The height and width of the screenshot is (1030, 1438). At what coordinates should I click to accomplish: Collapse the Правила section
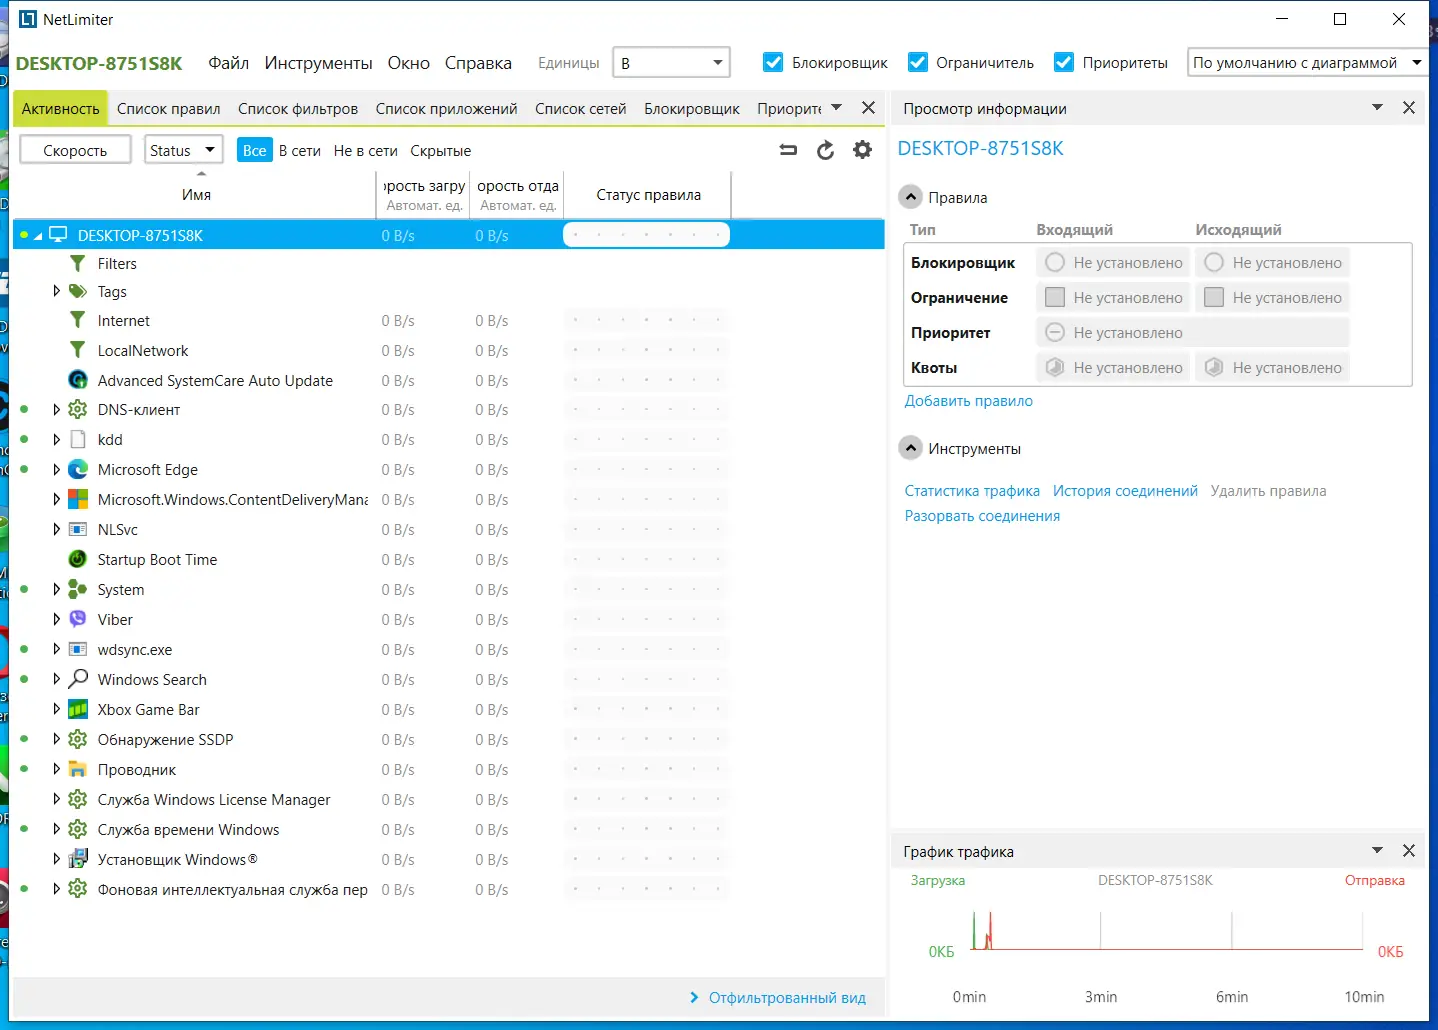(x=910, y=197)
